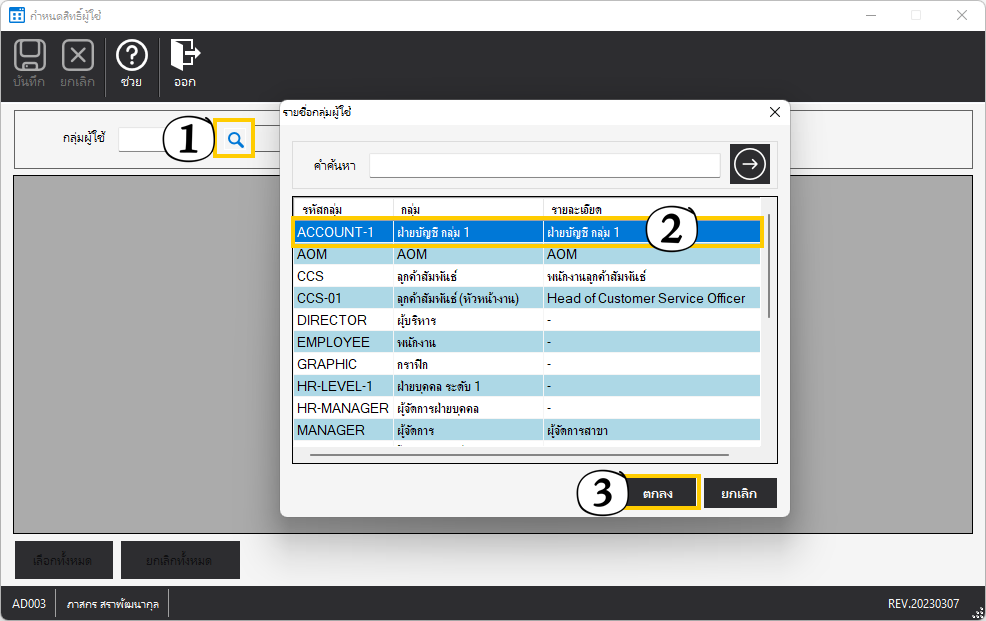986x621 pixels.
Task: Click the ตกลง confirm button
Action: tap(661, 494)
